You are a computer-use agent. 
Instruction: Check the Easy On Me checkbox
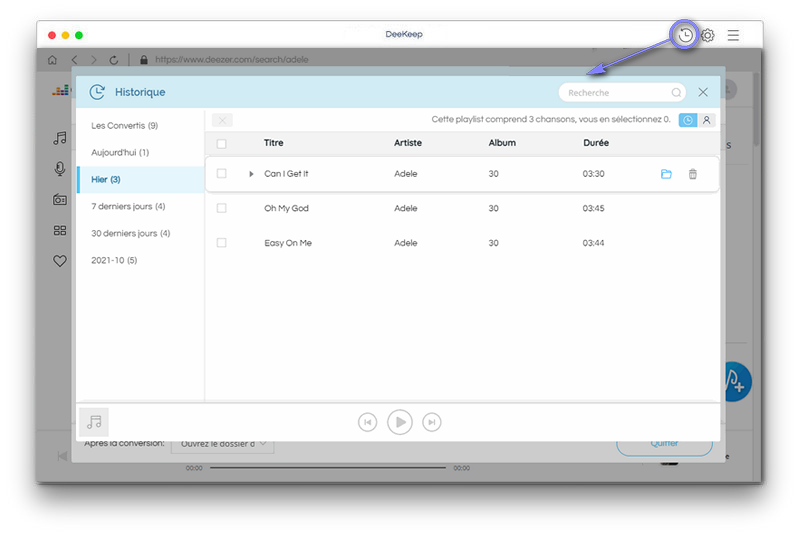[x=221, y=243]
